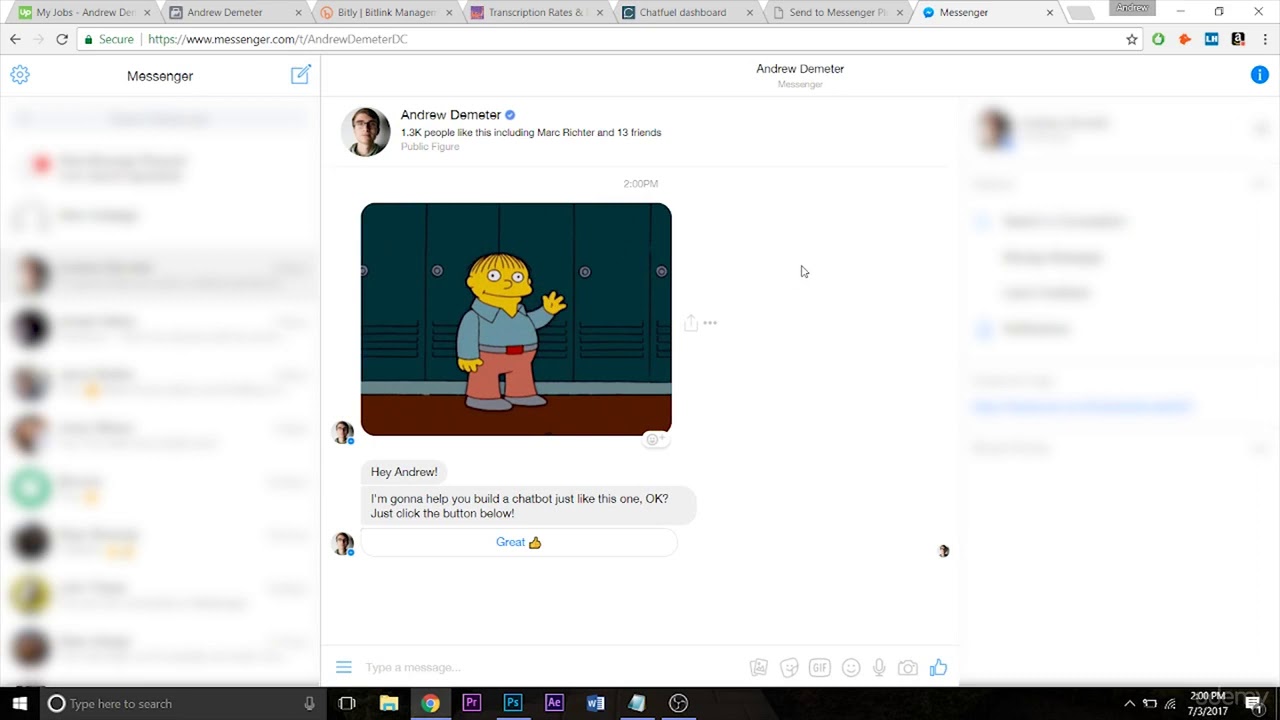1280x720 pixels.
Task: Send a thumbs-up like
Action: coord(938,667)
